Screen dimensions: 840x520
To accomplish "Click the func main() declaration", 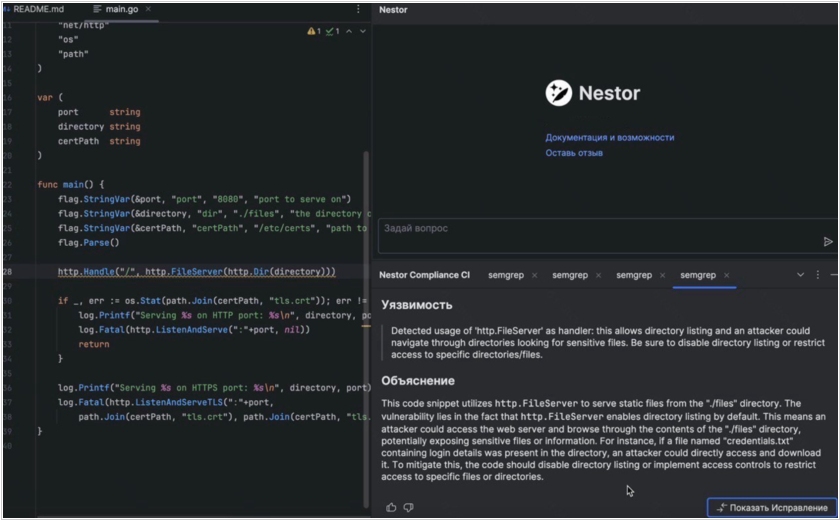I will pyautogui.click(x=71, y=185).
